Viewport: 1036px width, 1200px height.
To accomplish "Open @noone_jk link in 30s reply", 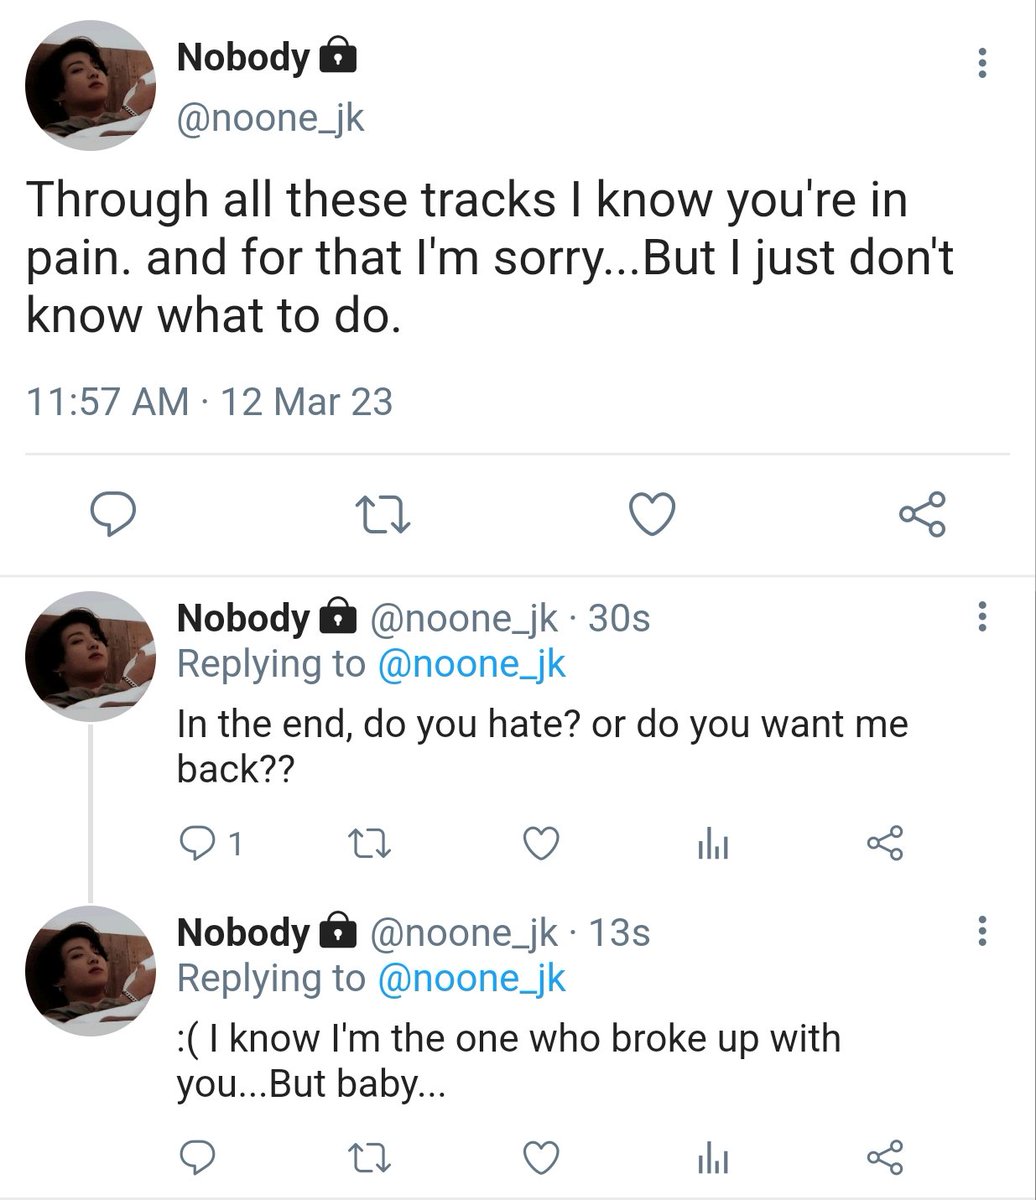I will 472,664.
